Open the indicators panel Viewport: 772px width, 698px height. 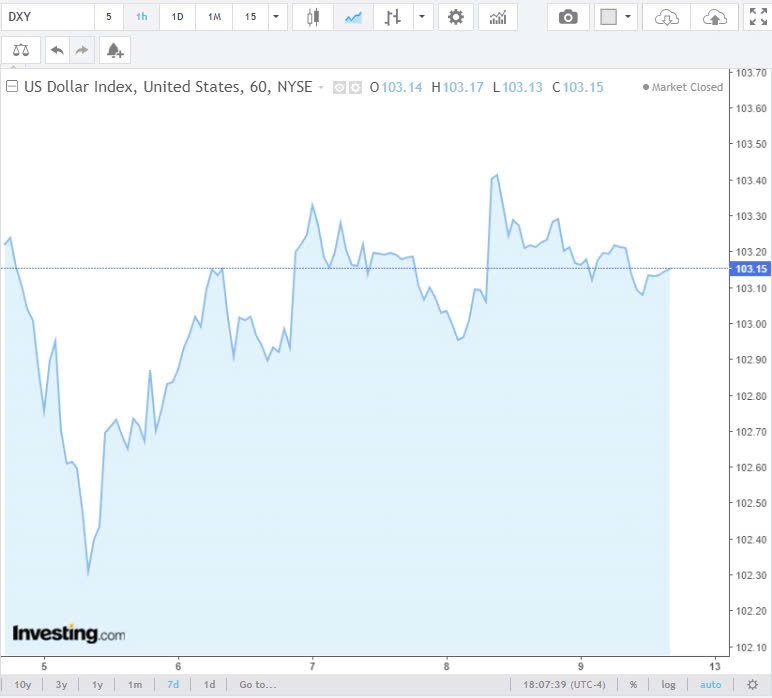497,17
